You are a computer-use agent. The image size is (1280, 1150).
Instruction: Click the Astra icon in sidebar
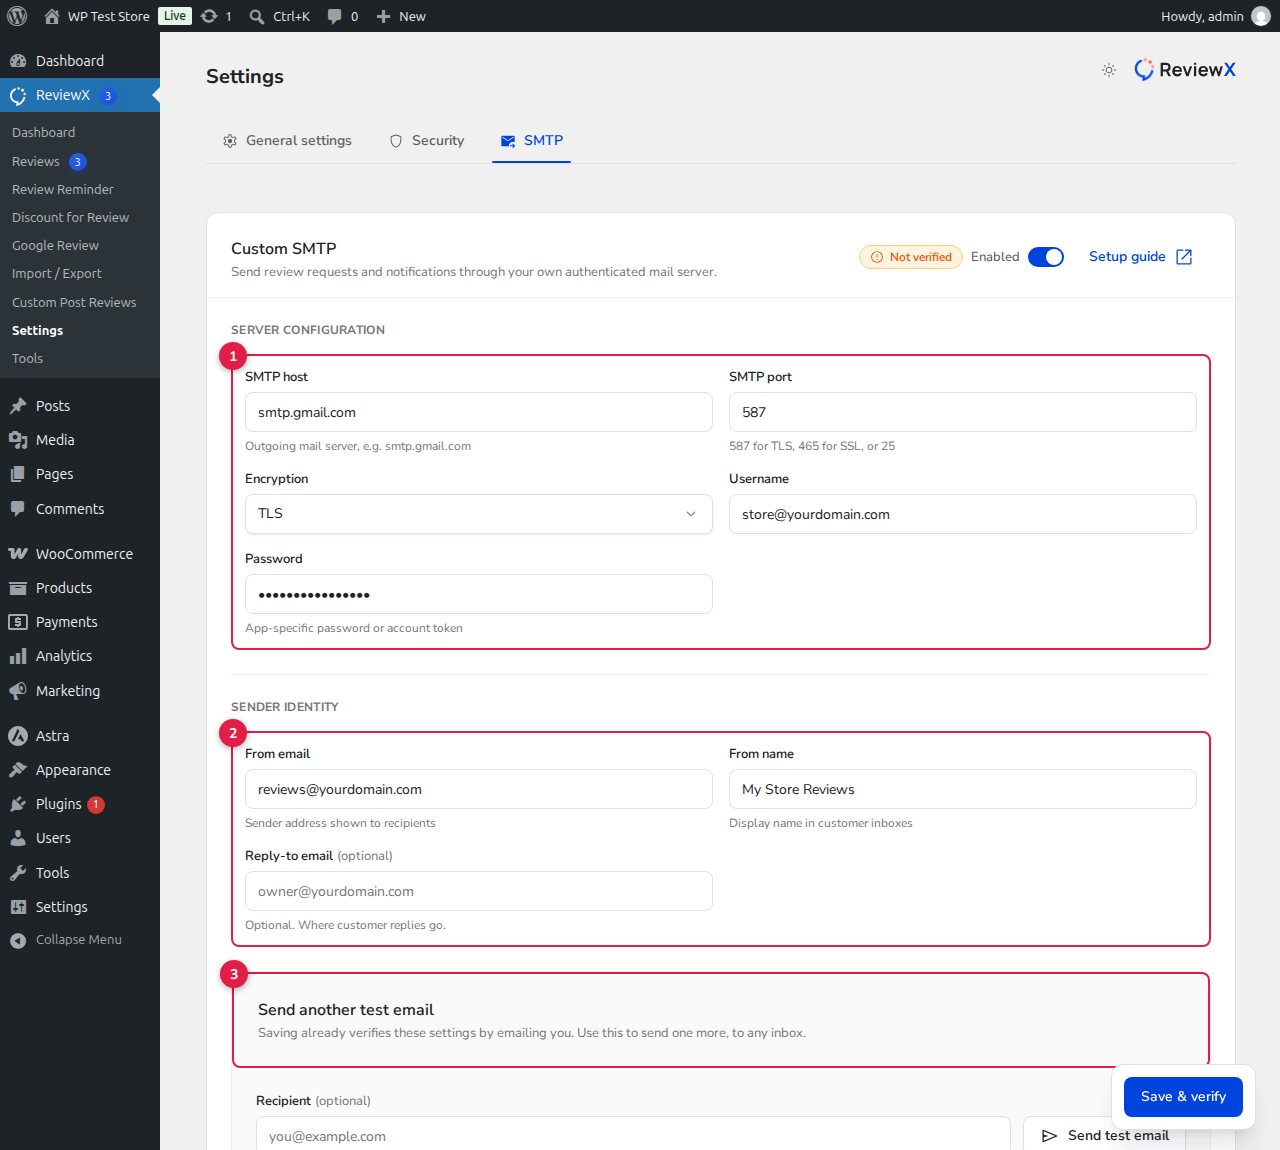[18, 736]
